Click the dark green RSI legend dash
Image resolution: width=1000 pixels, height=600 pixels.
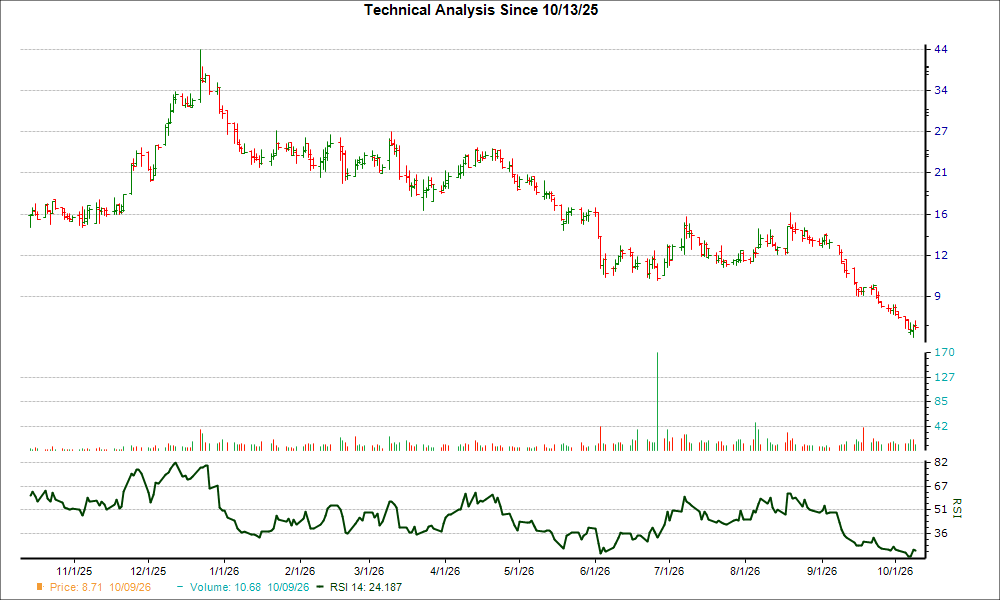click(320, 587)
